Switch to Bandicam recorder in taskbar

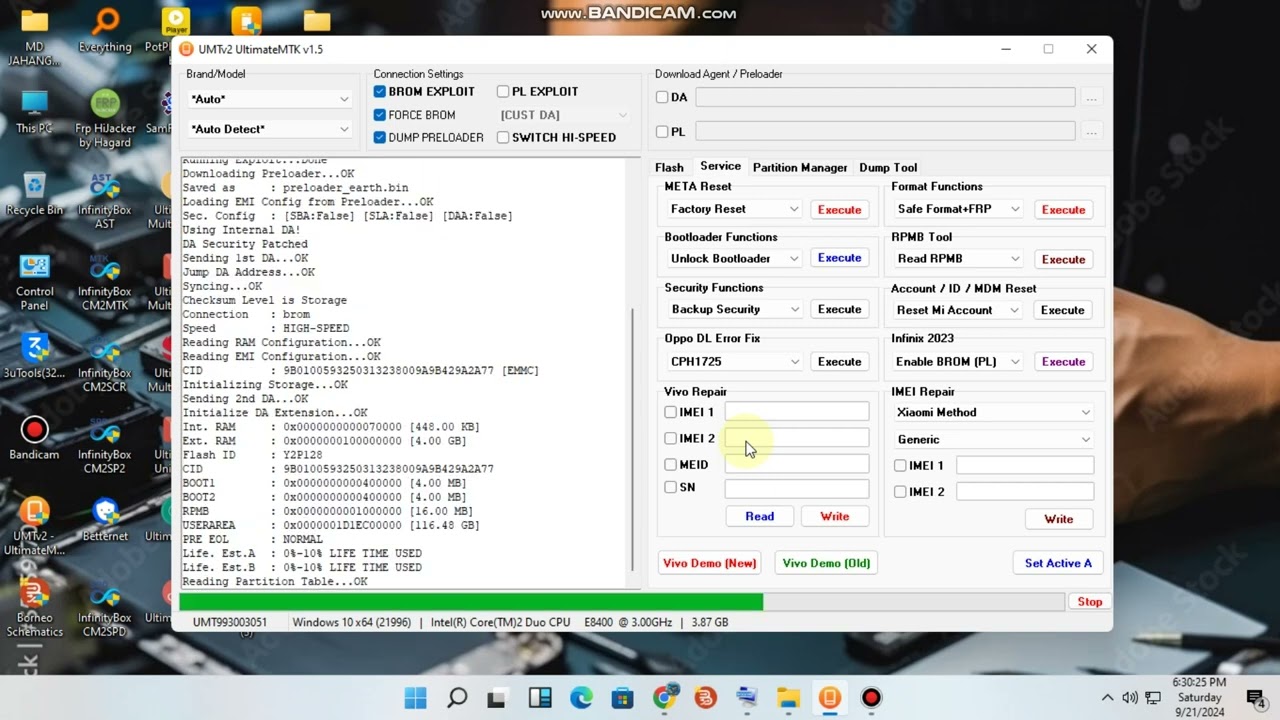click(871, 697)
